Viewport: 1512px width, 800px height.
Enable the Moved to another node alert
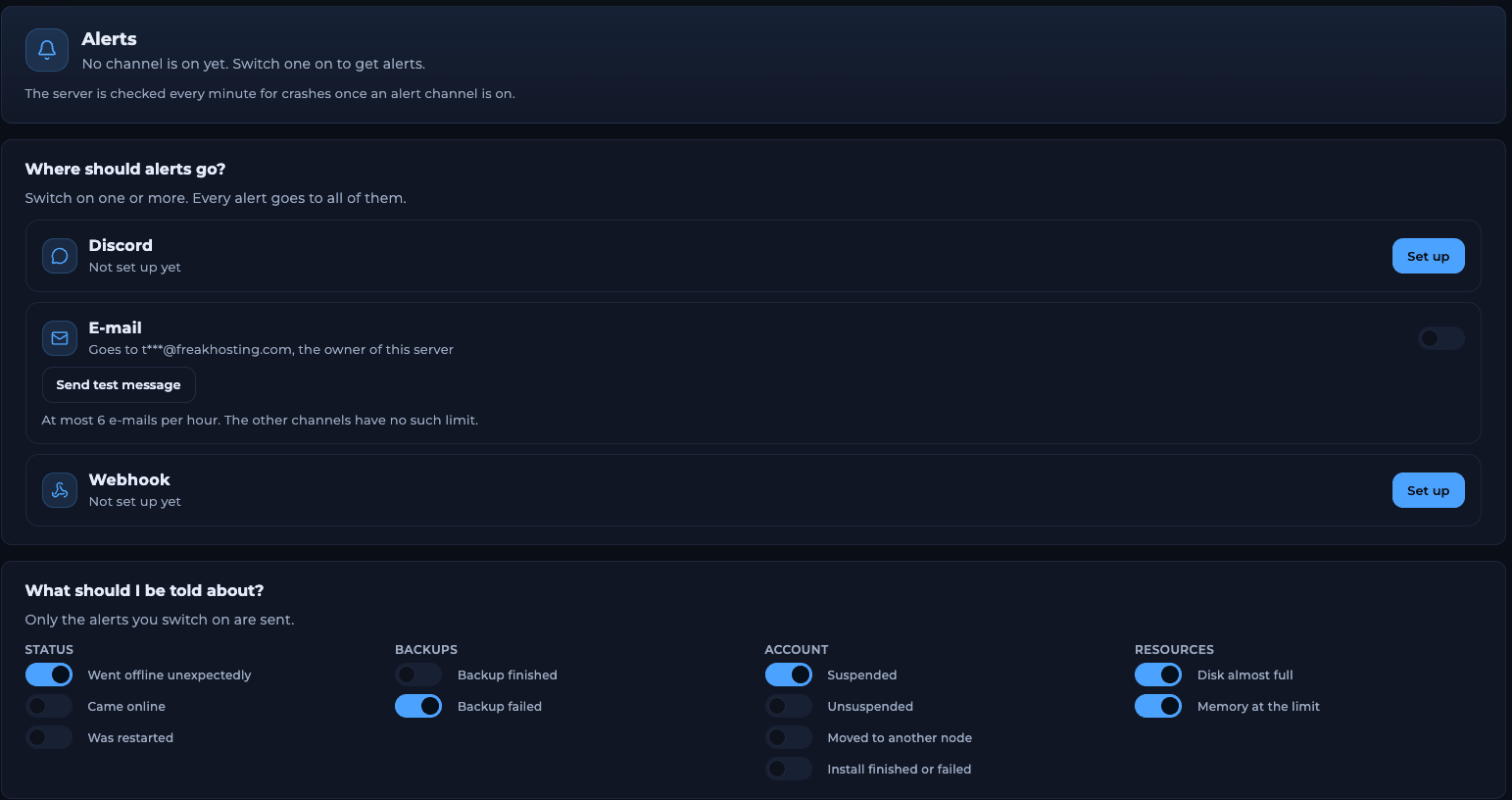click(x=789, y=737)
